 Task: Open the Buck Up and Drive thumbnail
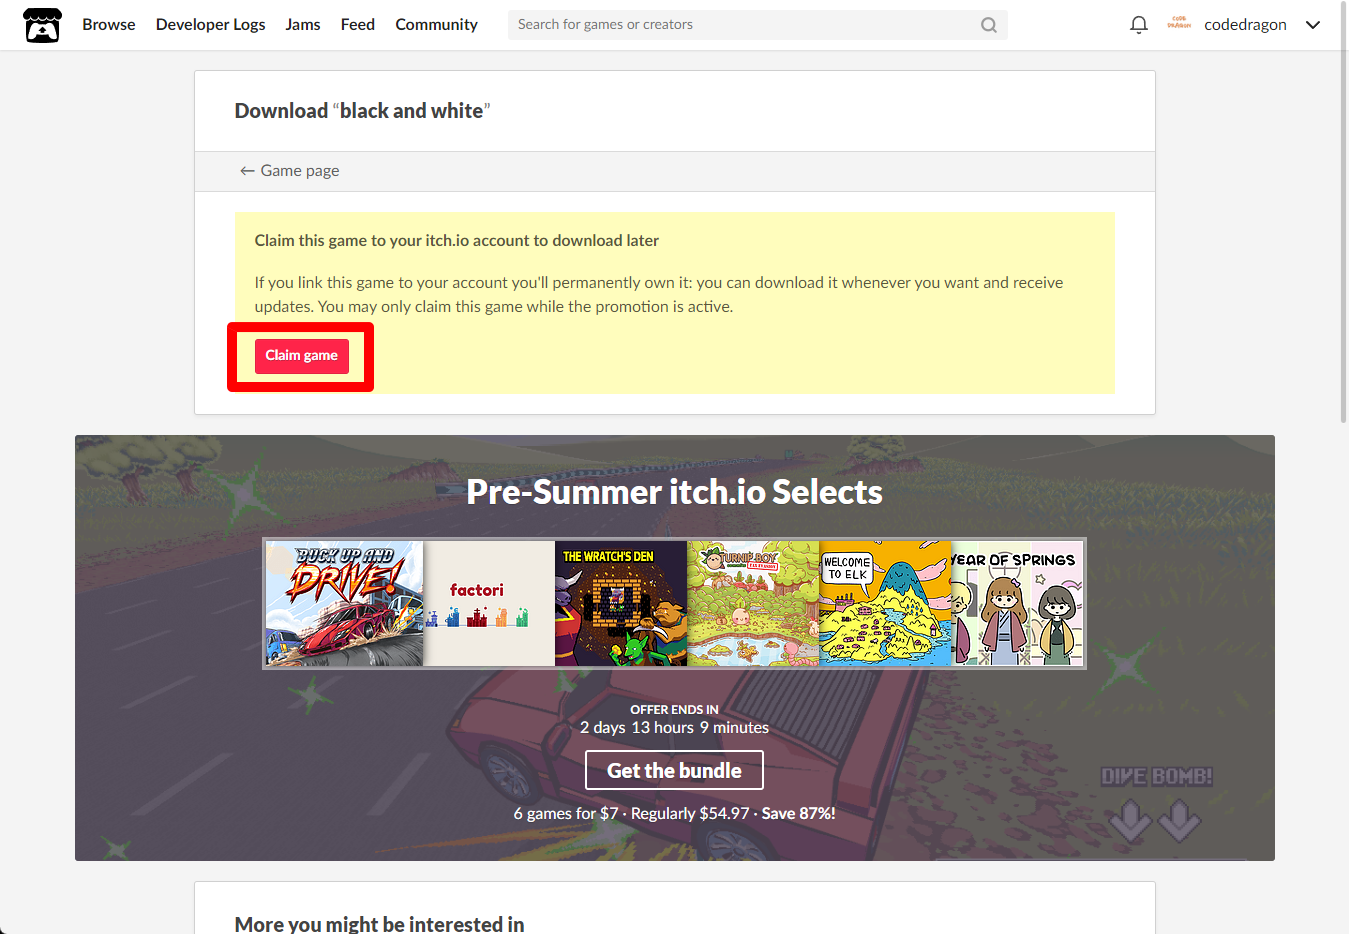[344, 604]
